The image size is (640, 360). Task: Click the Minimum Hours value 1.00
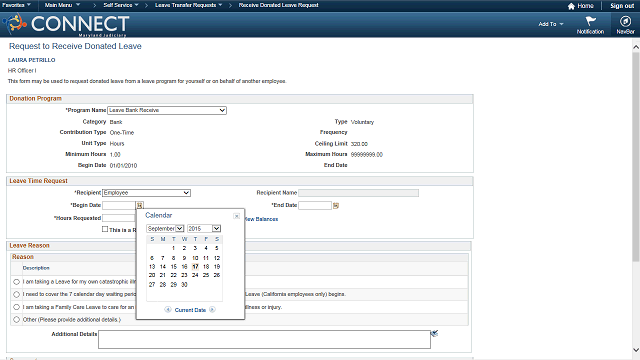pos(115,155)
